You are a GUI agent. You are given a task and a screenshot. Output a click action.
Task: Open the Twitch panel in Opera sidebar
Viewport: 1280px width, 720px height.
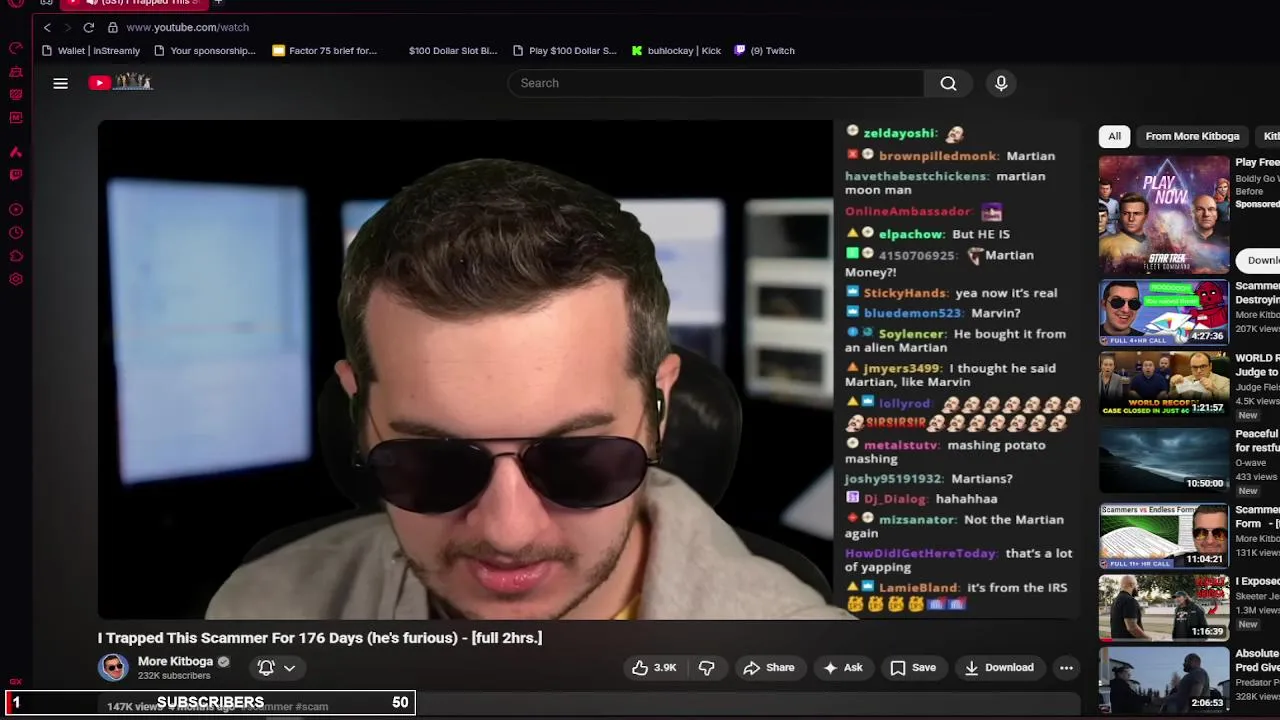16,175
